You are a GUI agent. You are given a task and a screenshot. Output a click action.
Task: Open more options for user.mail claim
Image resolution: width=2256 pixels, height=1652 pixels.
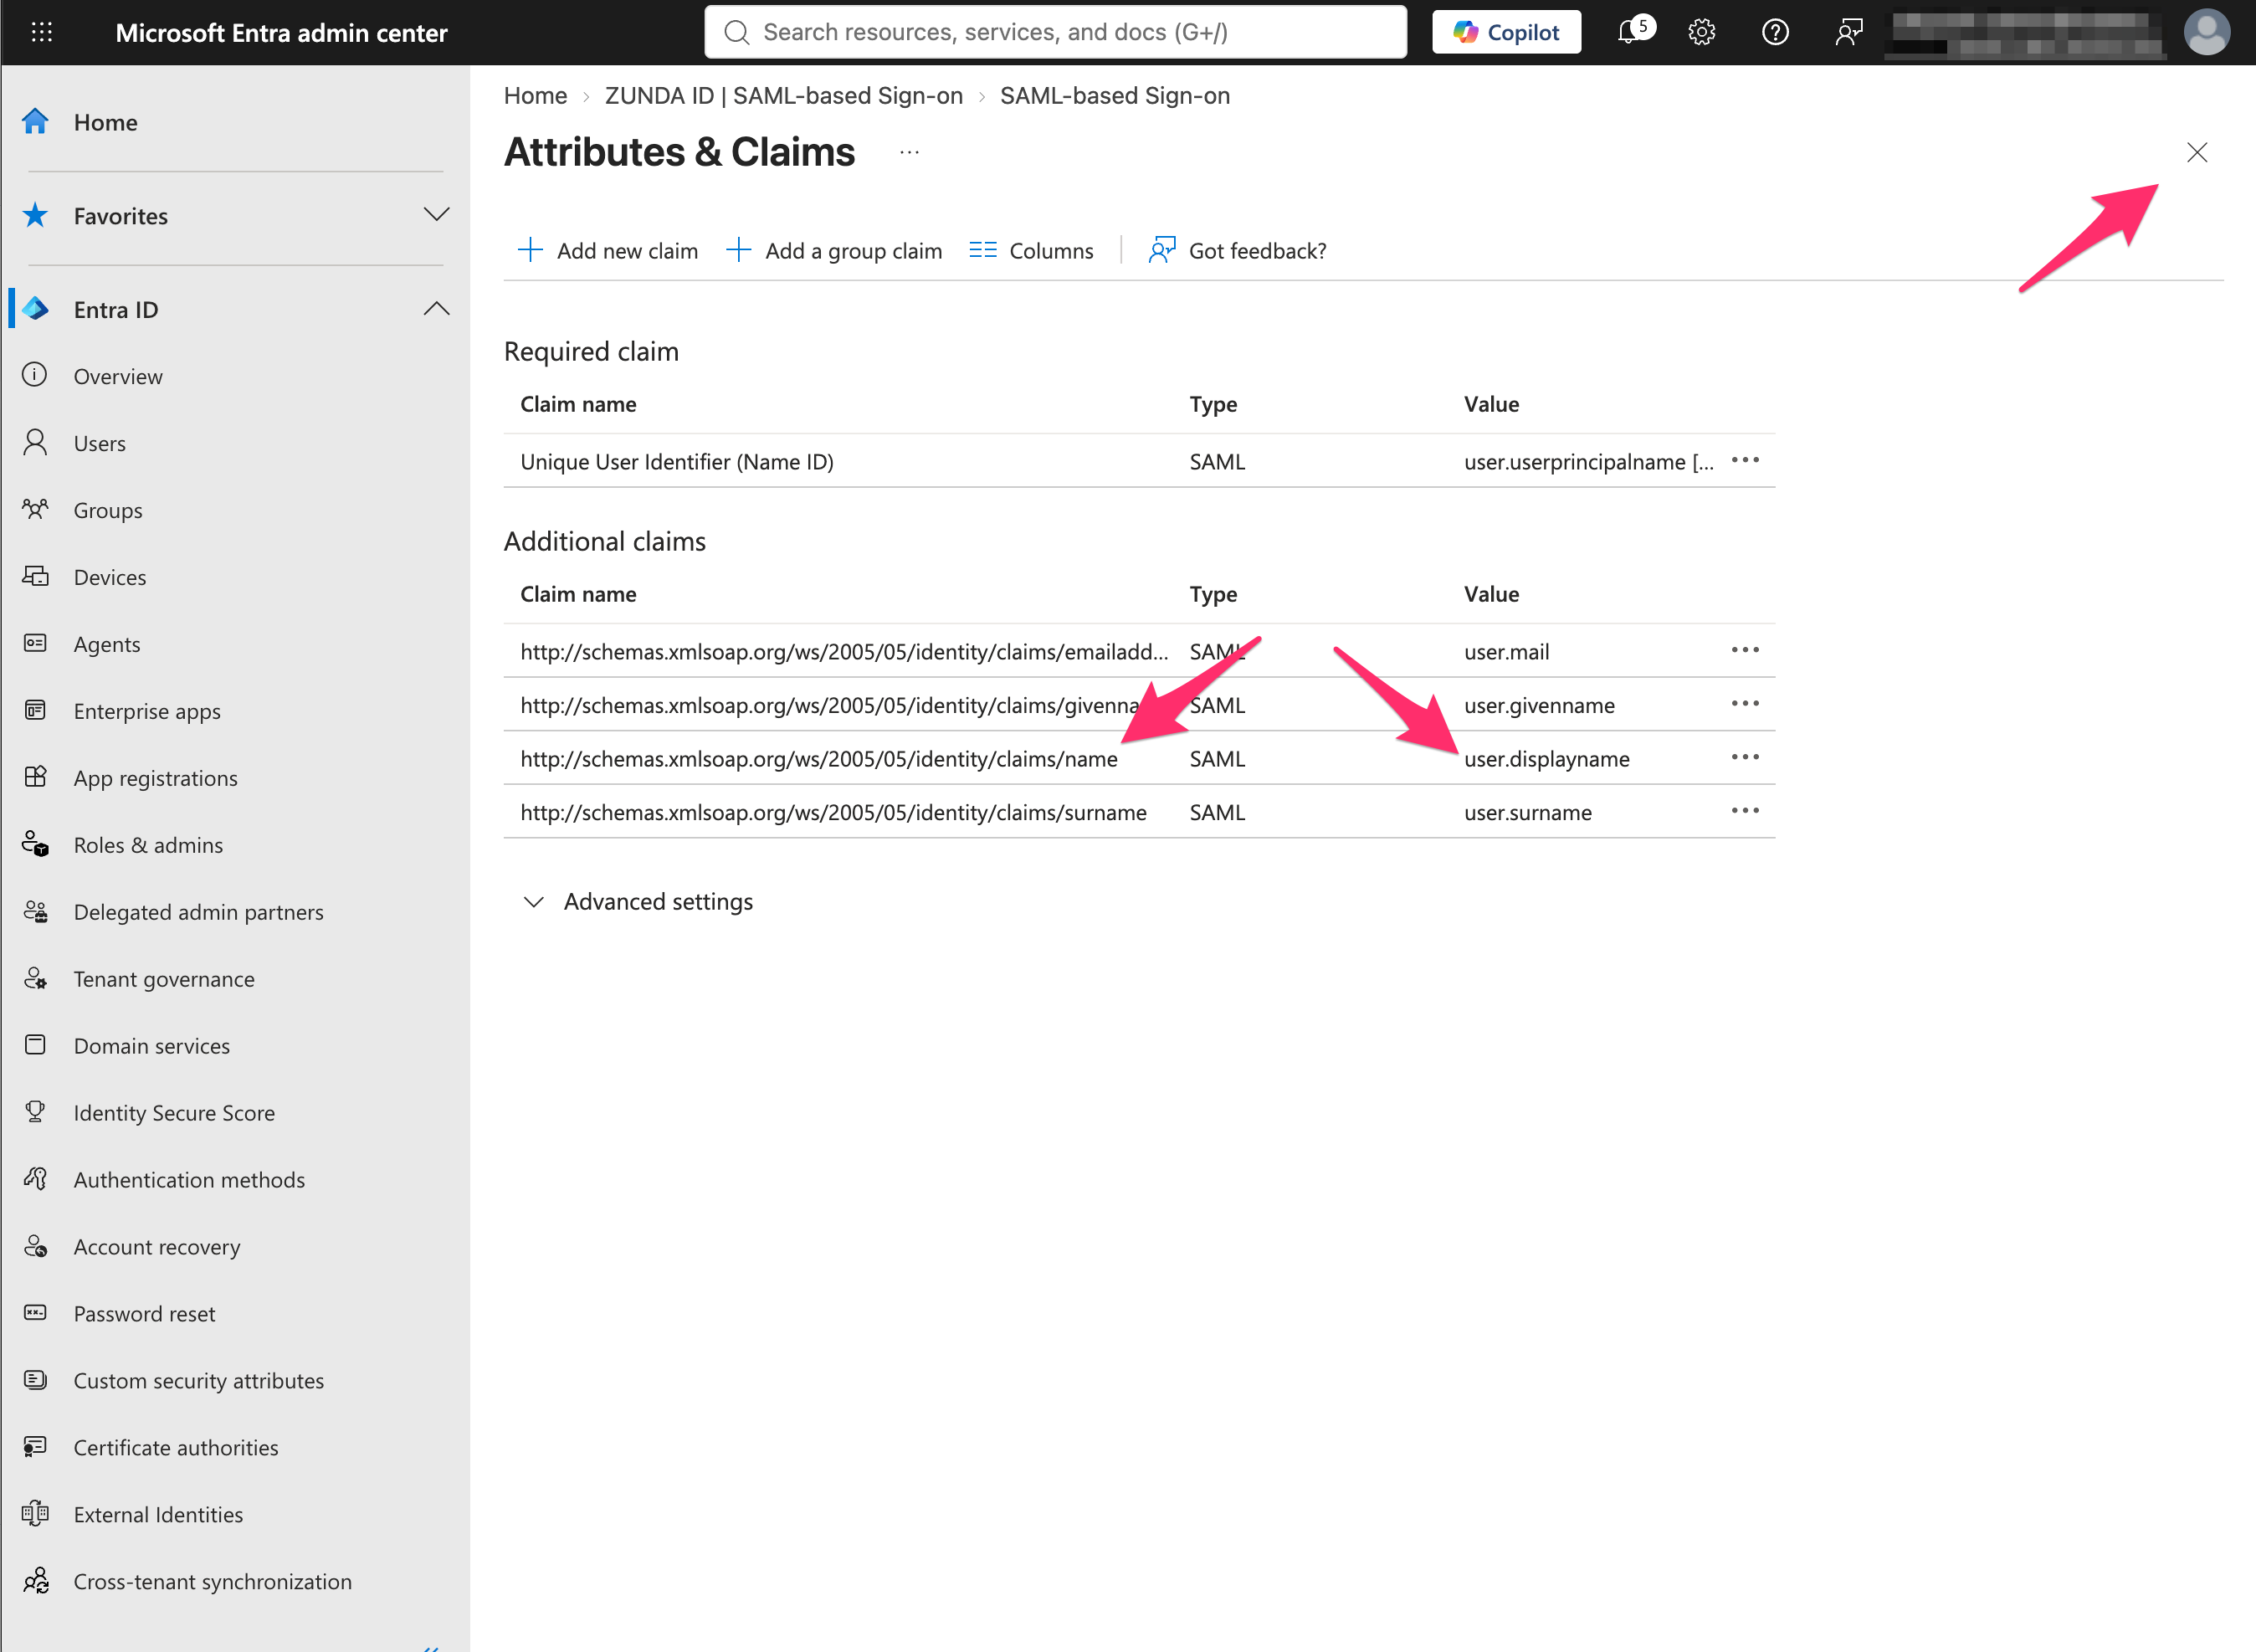tap(1745, 651)
